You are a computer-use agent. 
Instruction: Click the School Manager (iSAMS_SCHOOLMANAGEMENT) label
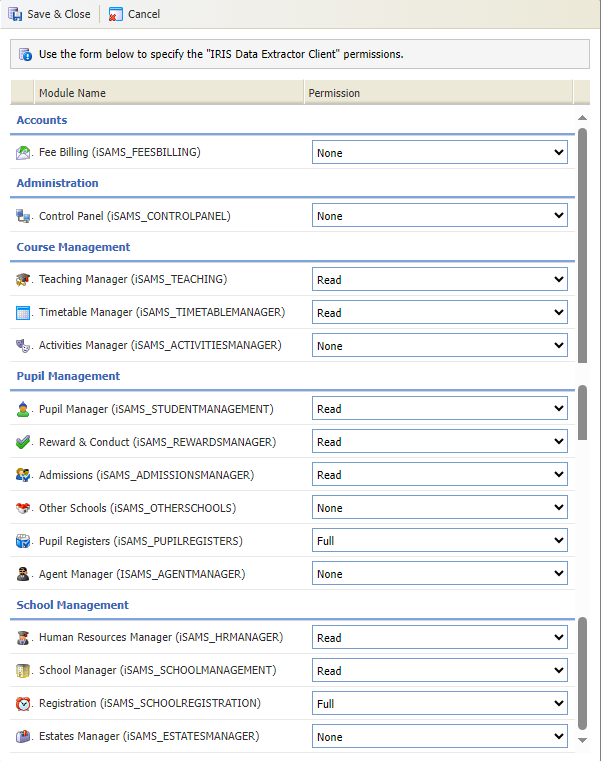coord(158,670)
